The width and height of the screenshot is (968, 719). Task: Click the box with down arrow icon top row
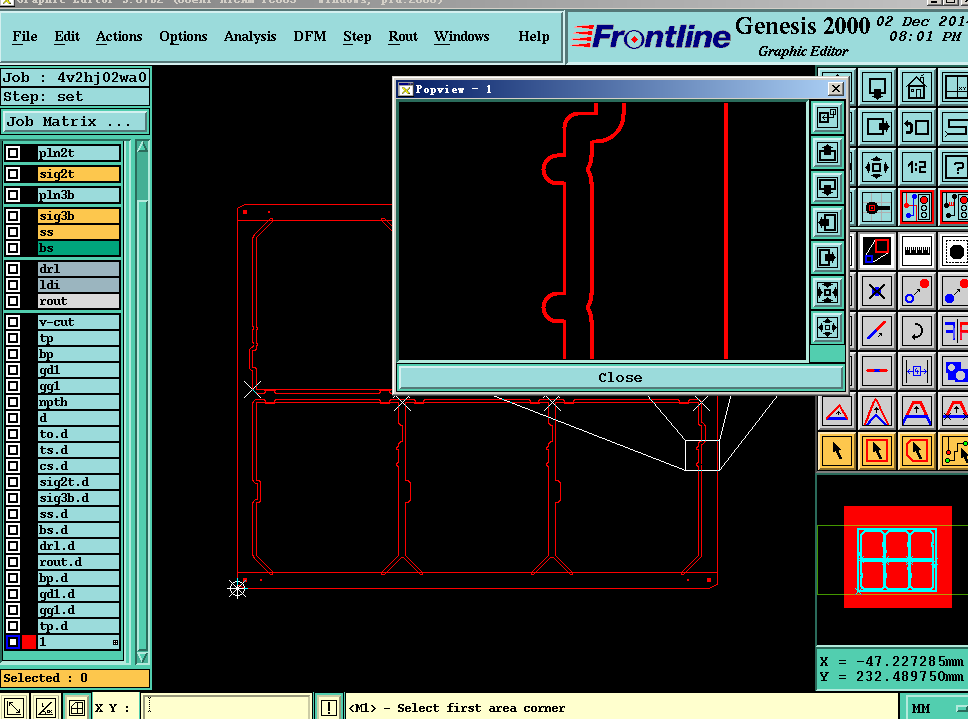877,87
